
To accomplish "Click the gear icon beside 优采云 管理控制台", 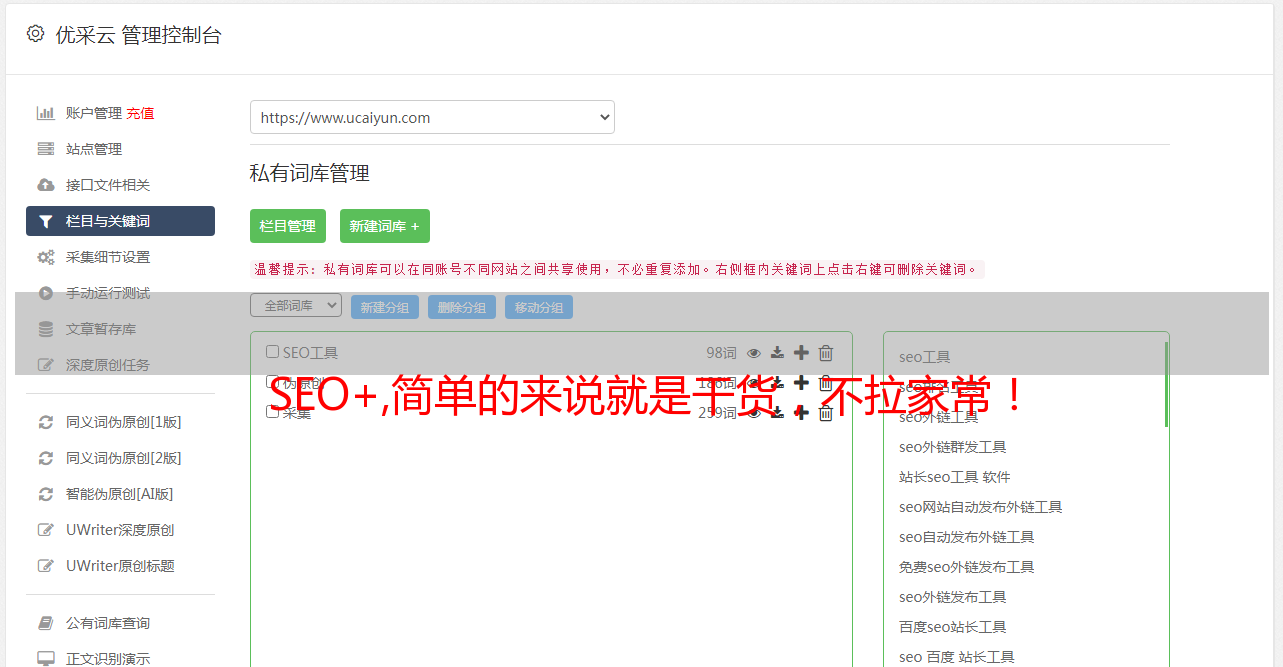I will click(35, 33).
